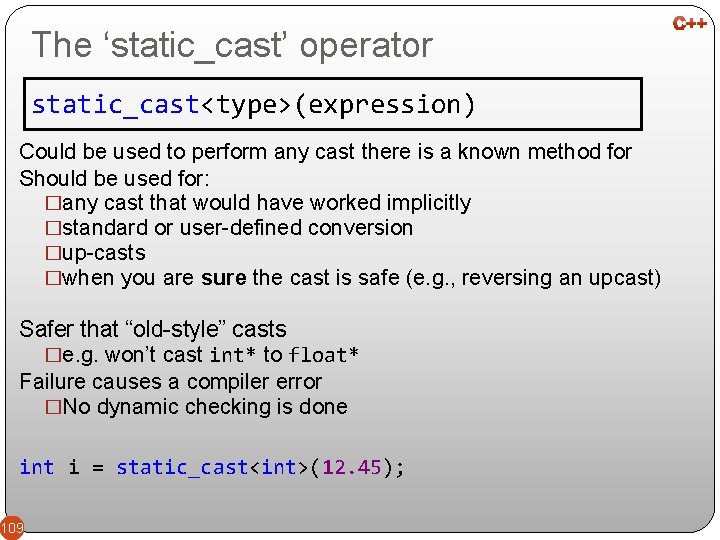Click the 'float*' code text
Screen dimensions: 720x540
point(324,355)
